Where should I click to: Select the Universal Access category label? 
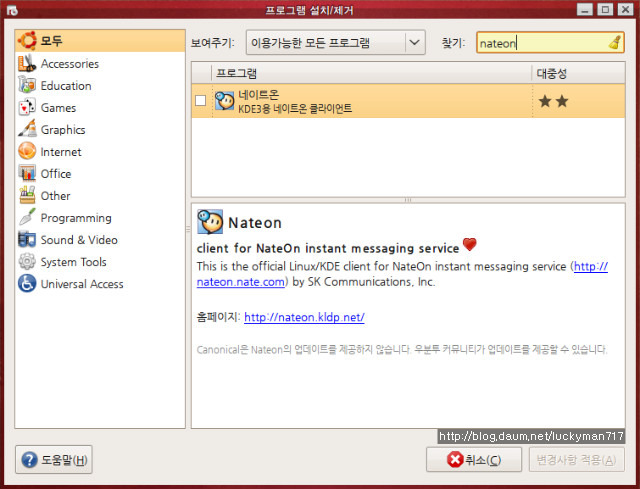click(x=82, y=284)
